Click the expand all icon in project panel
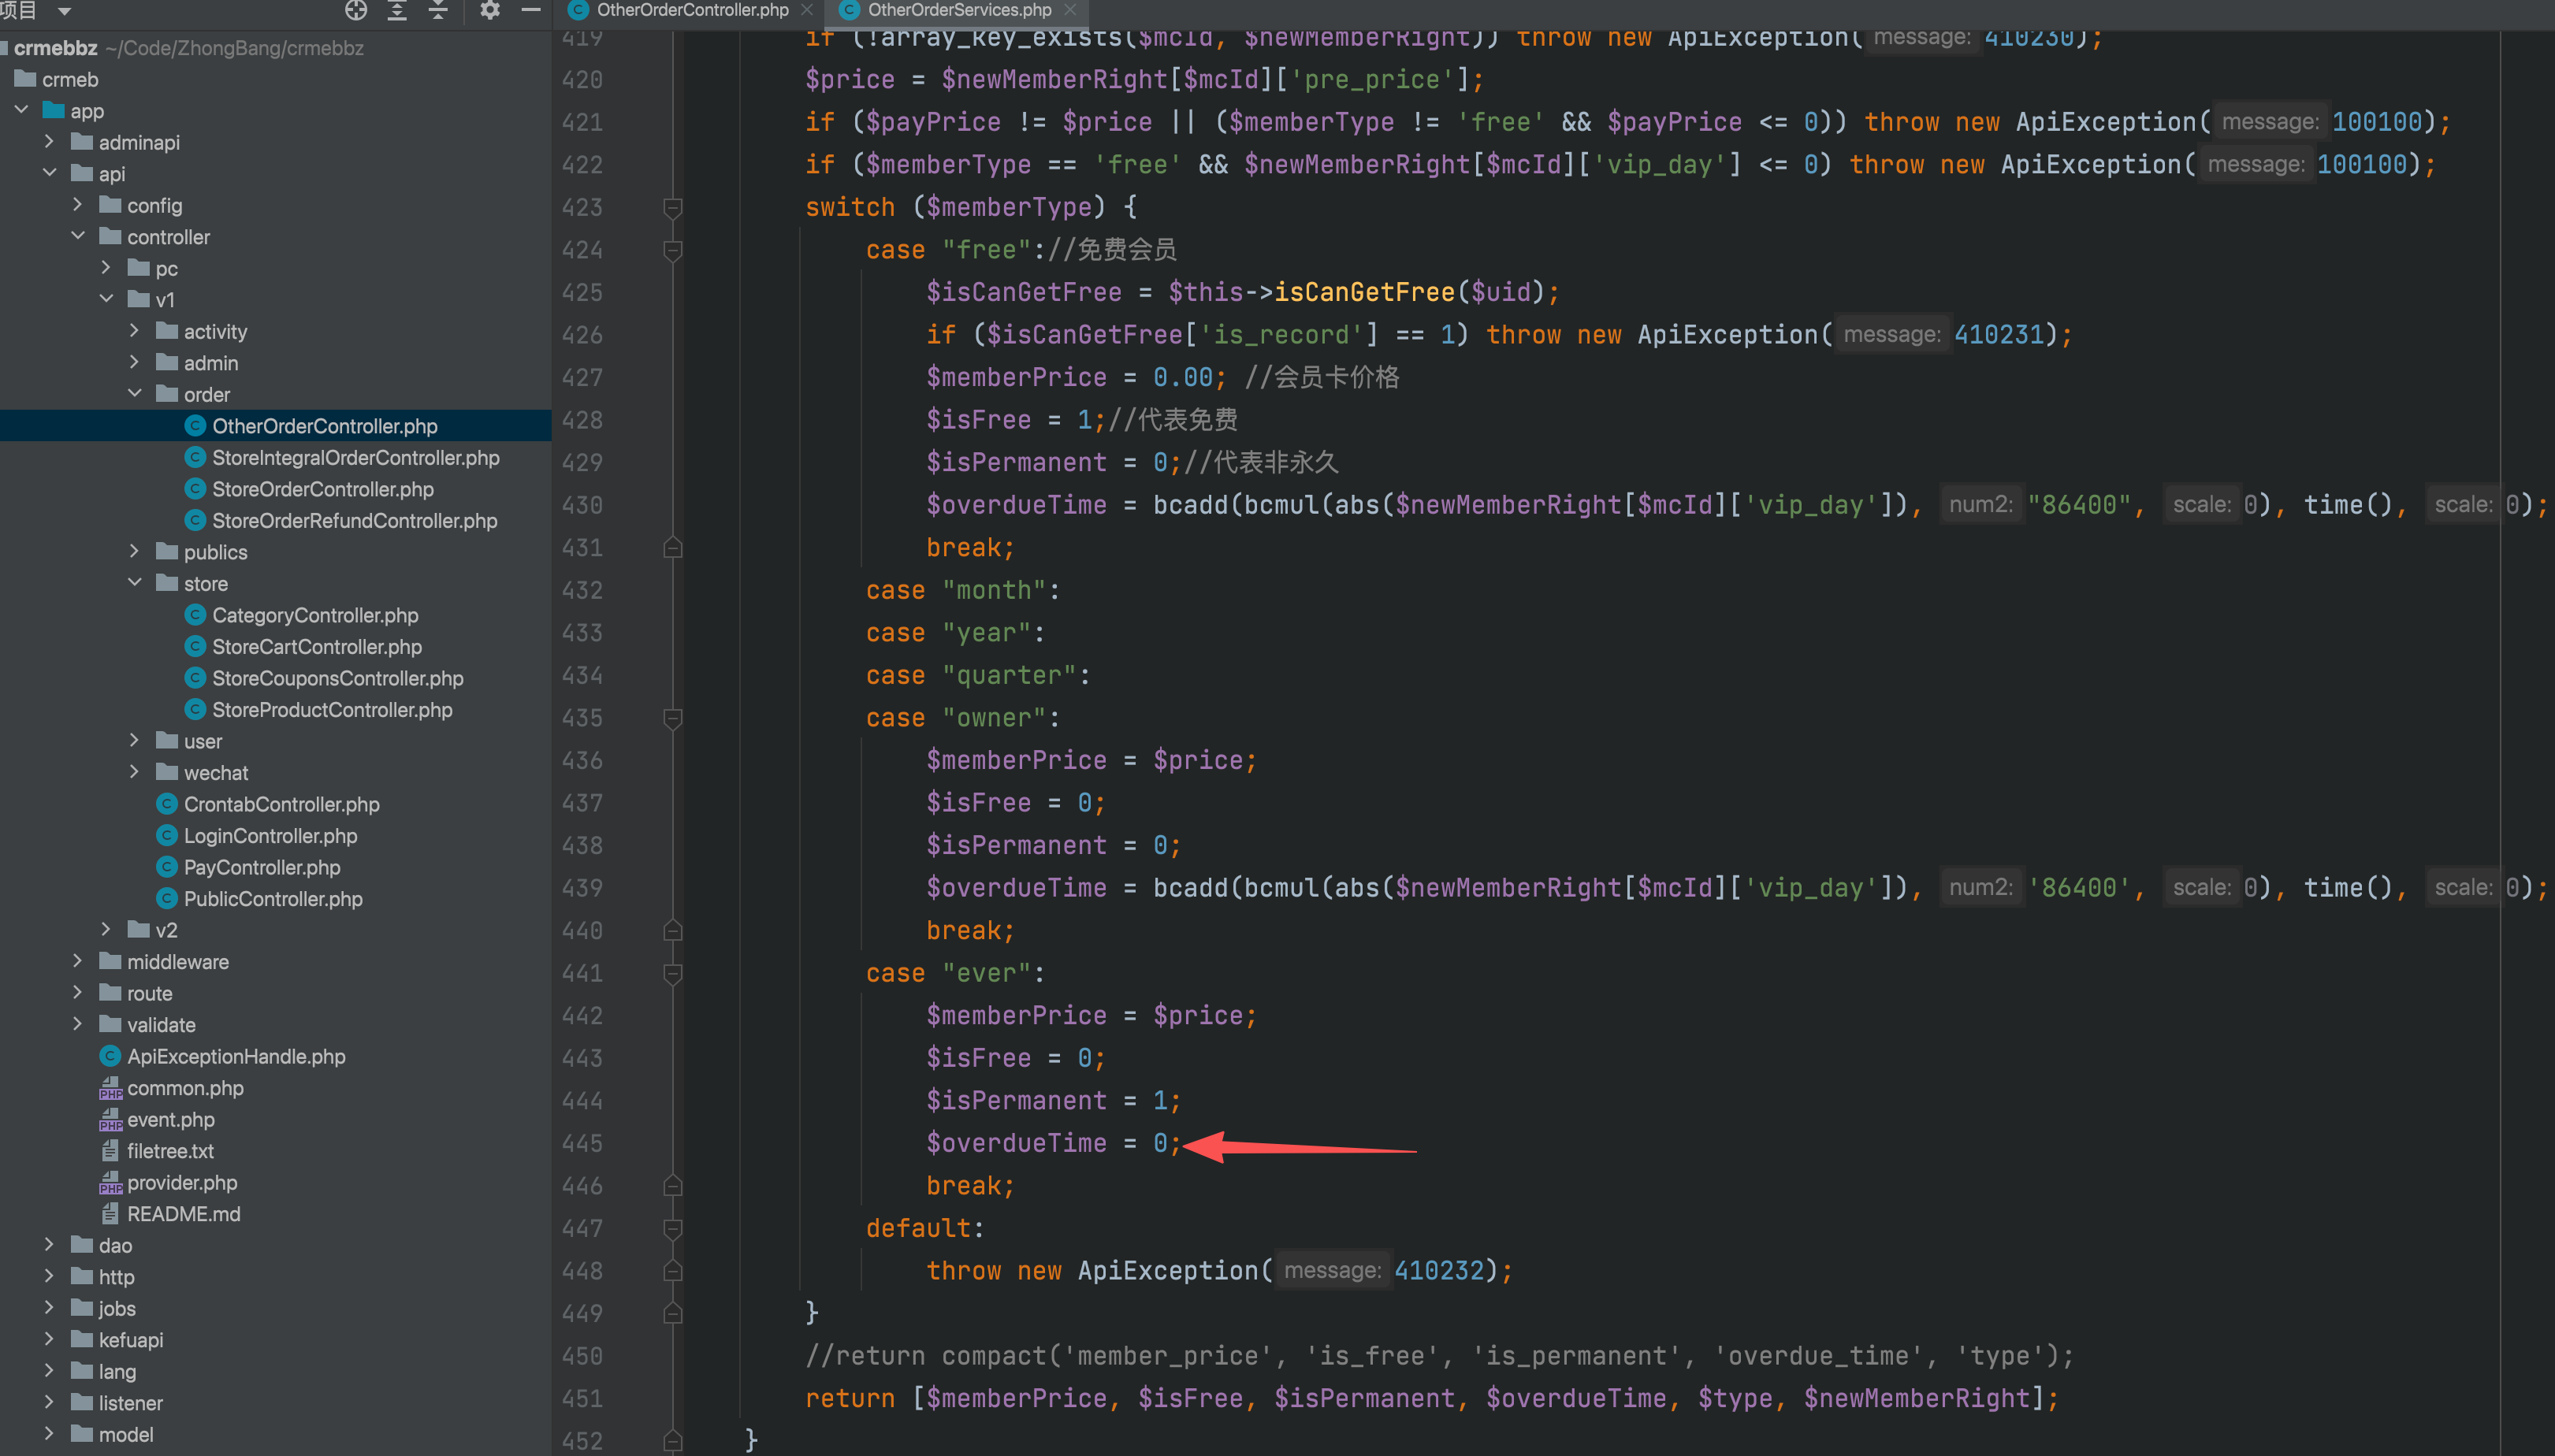 (x=397, y=10)
